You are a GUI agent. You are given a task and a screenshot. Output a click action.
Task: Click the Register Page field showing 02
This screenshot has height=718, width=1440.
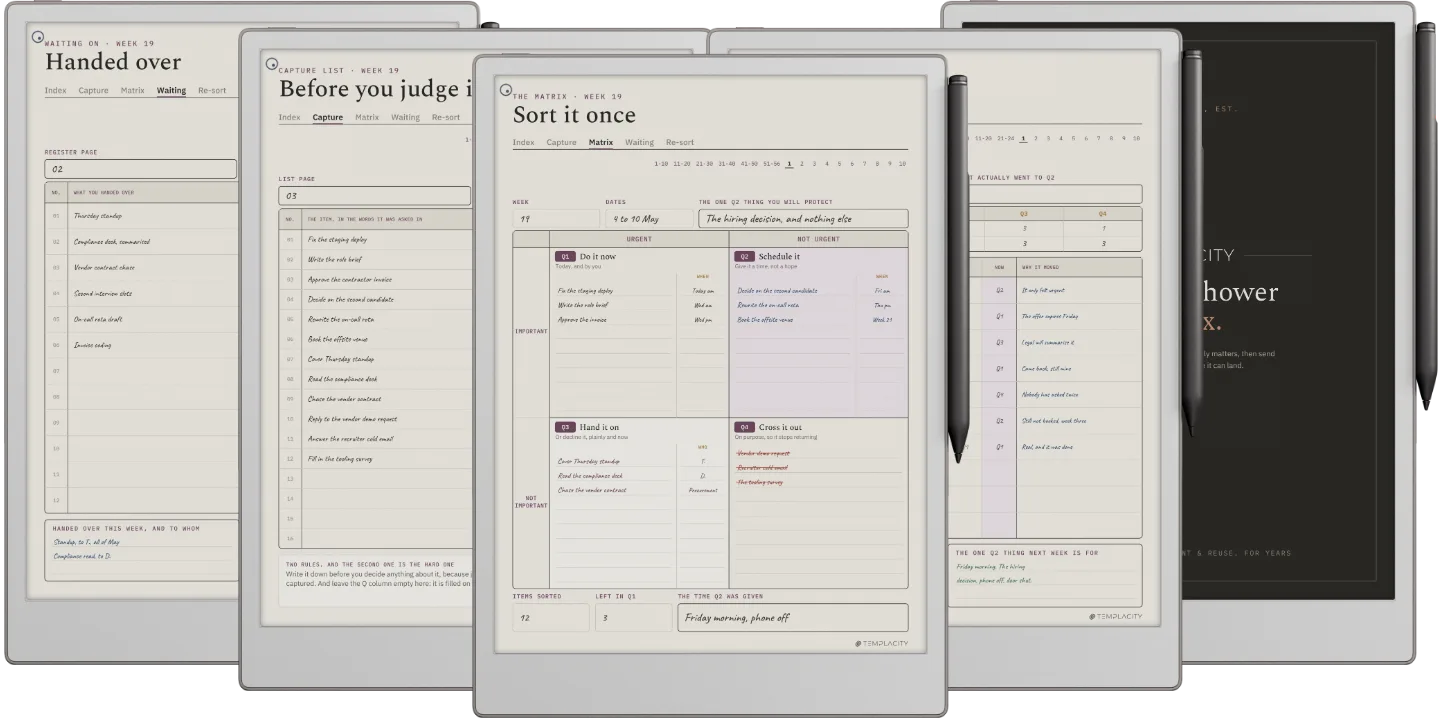point(140,169)
